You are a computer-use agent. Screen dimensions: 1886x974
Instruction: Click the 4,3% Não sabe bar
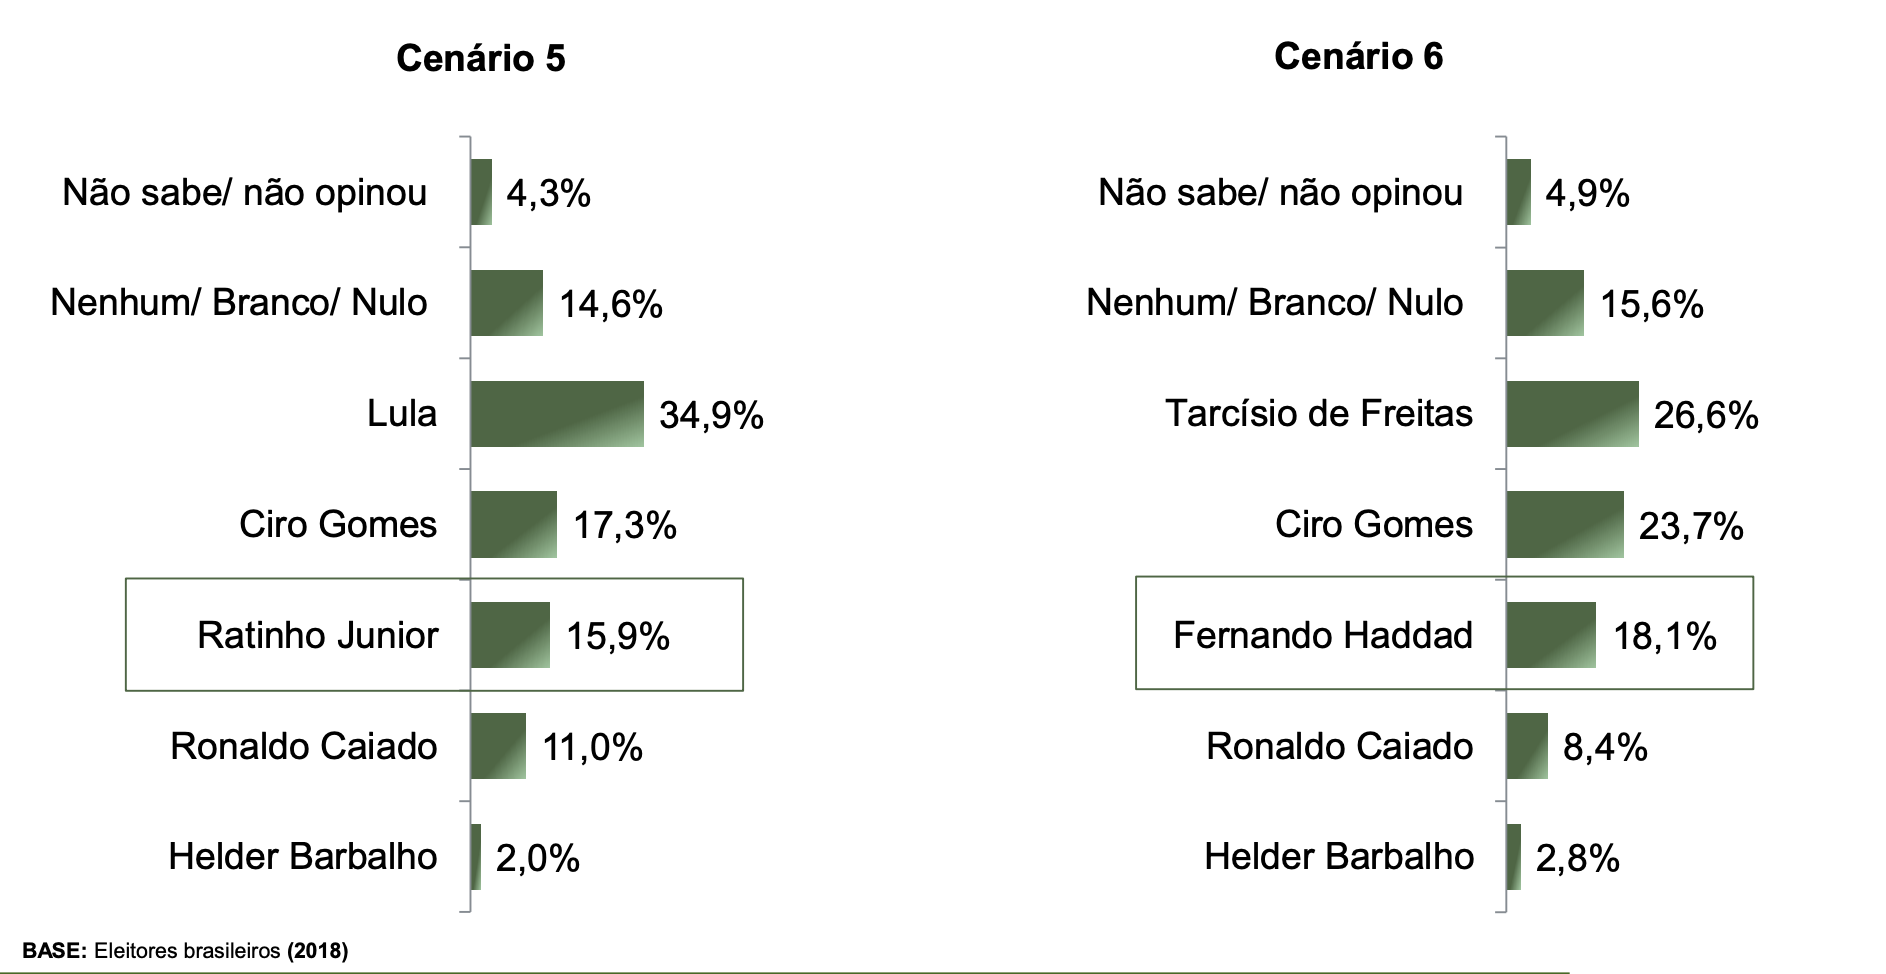pos(481,192)
